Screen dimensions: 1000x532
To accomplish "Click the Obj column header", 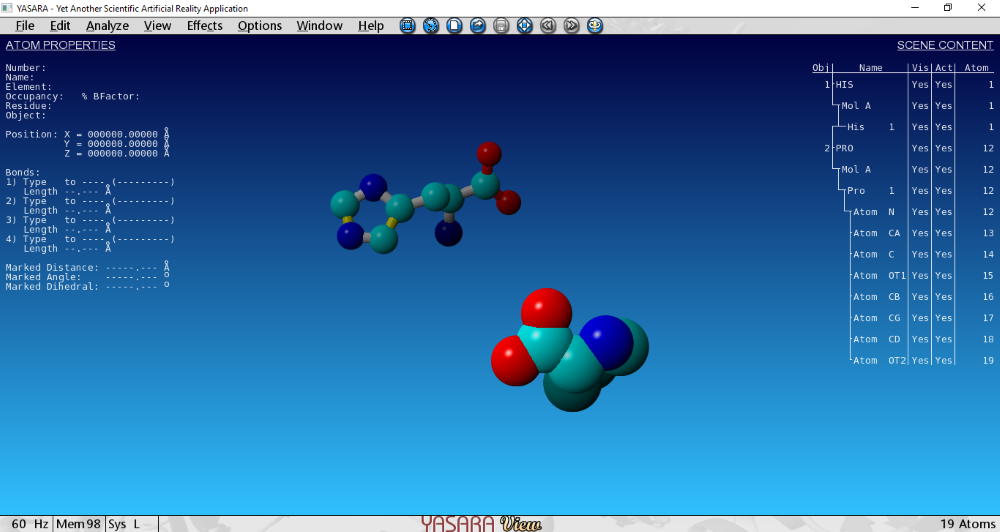I will tap(820, 68).
